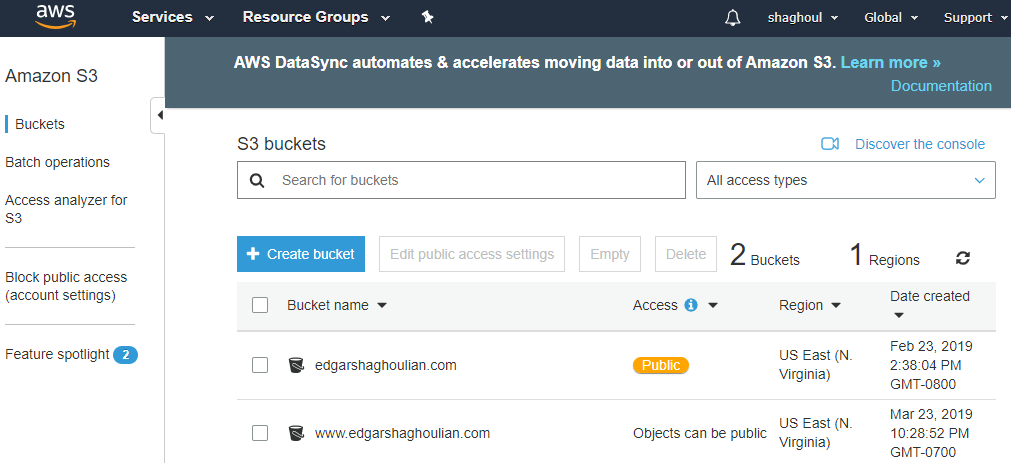Open Feature spotlight in the sidebar
The height and width of the screenshot is (463, 1011).
point(57,355)
